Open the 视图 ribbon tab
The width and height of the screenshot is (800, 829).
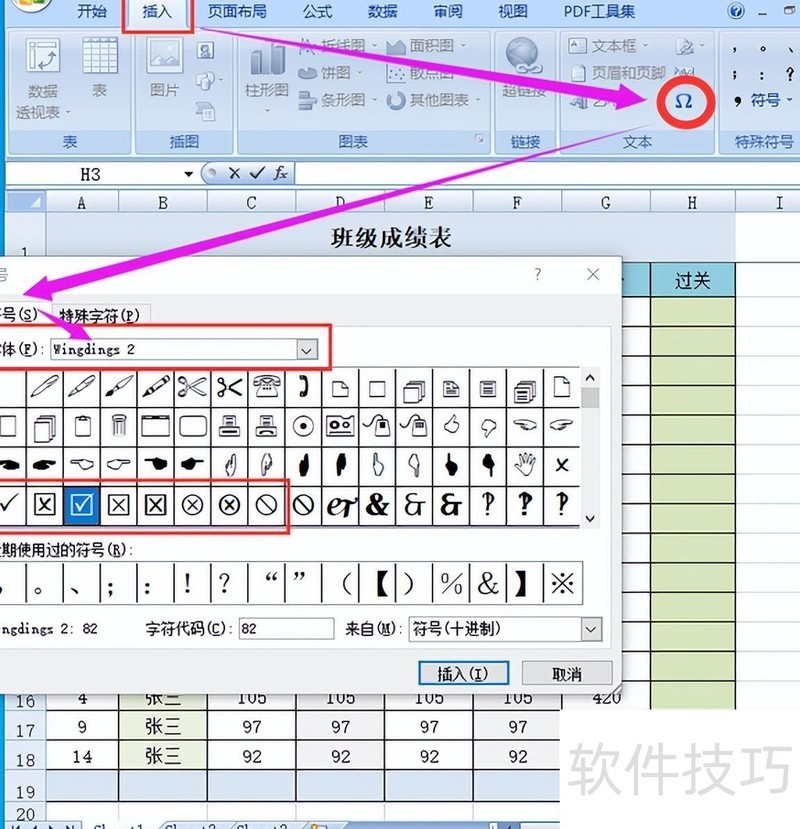click(513, 12)
